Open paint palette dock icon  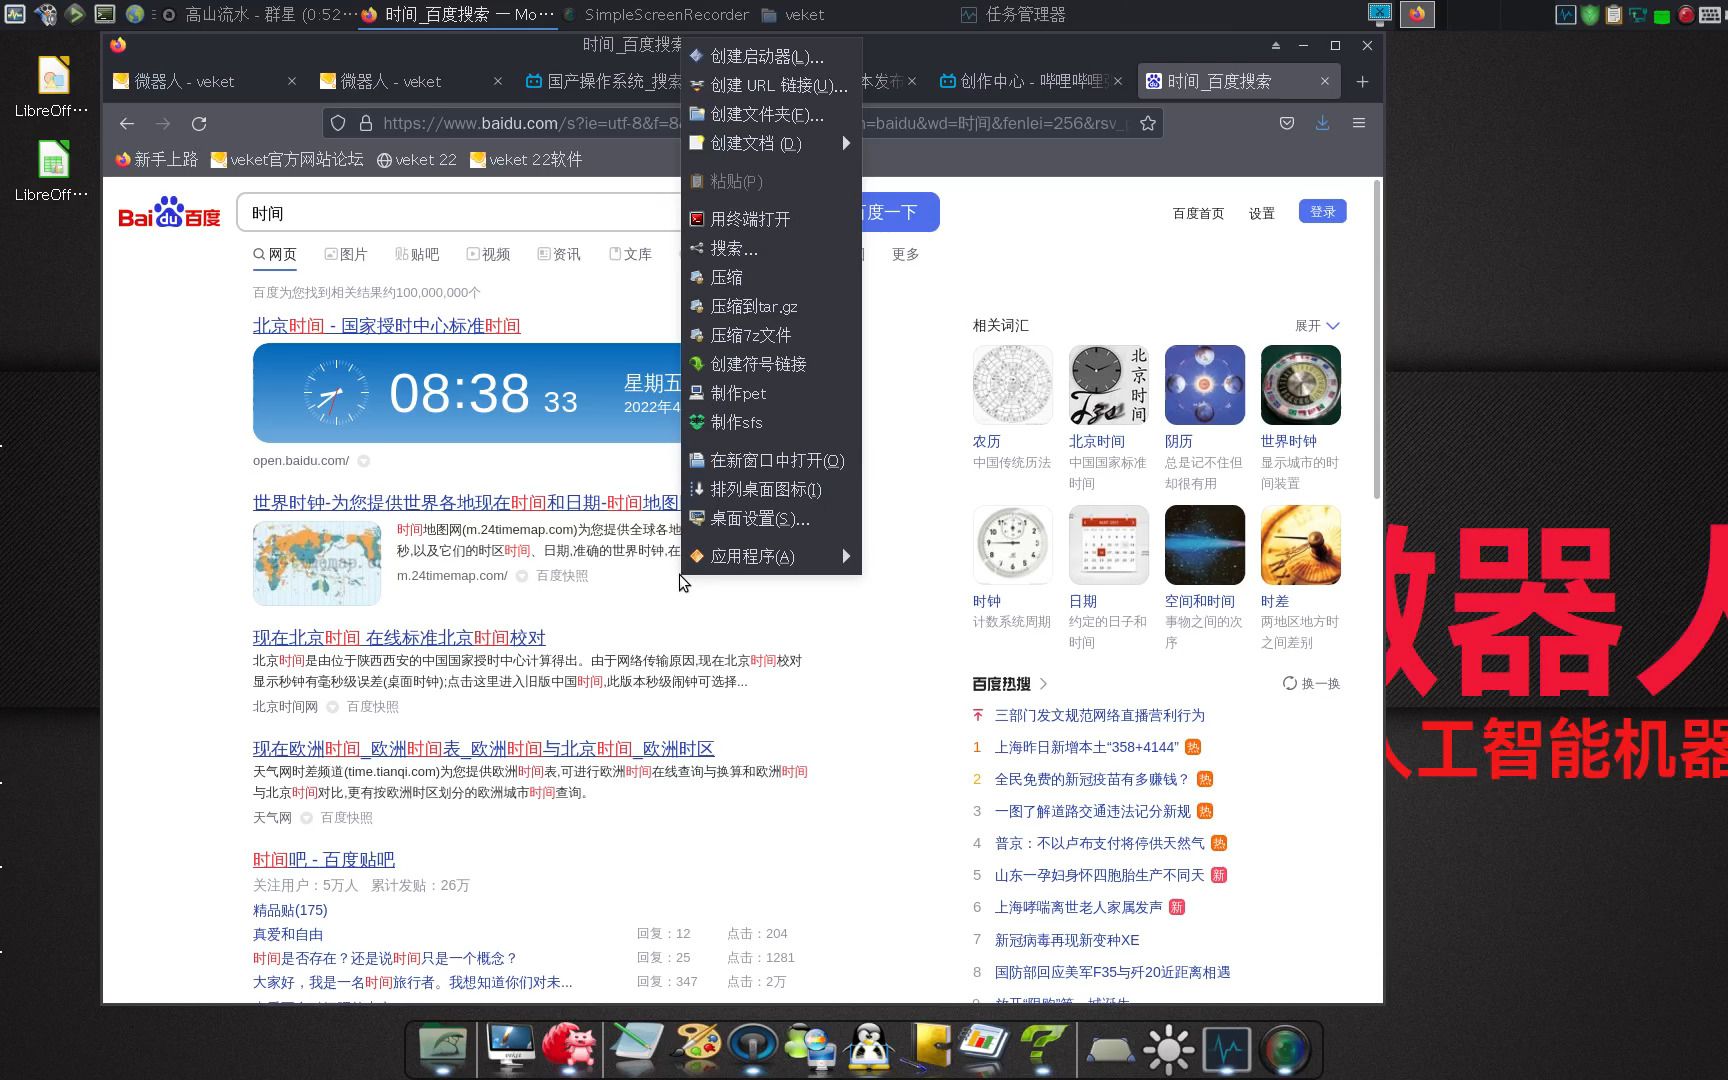(697, 1047)
